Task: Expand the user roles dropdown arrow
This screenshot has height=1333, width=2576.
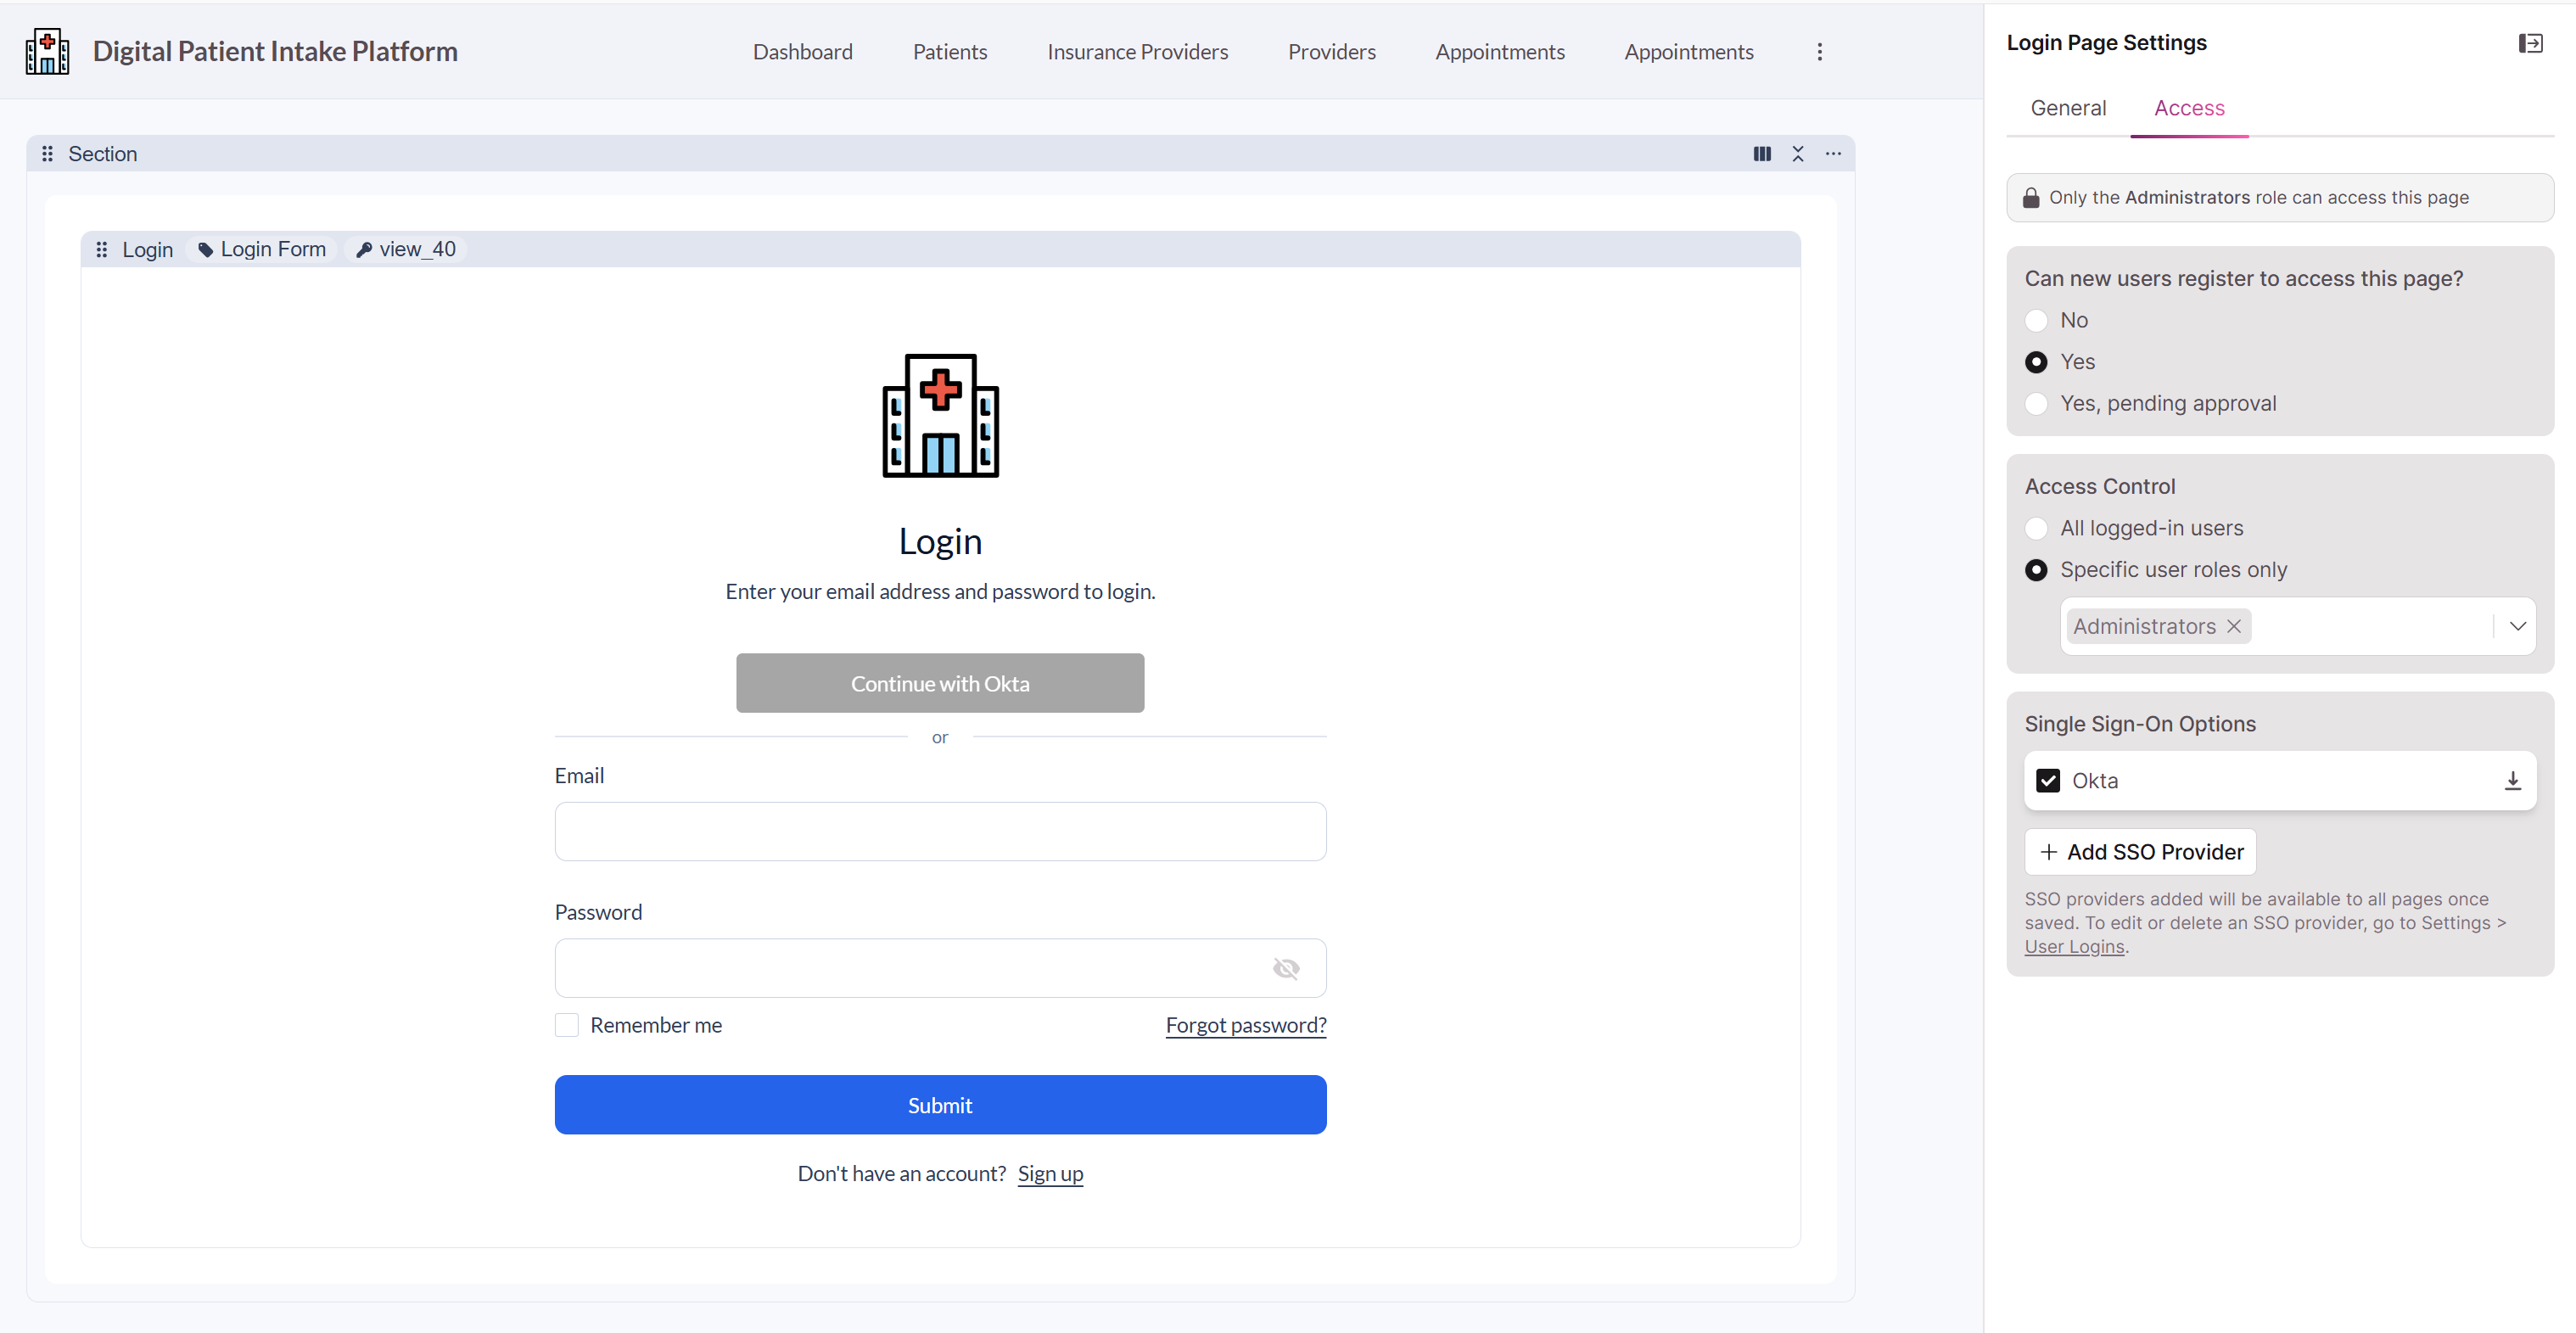Action: click(2517, 626)
